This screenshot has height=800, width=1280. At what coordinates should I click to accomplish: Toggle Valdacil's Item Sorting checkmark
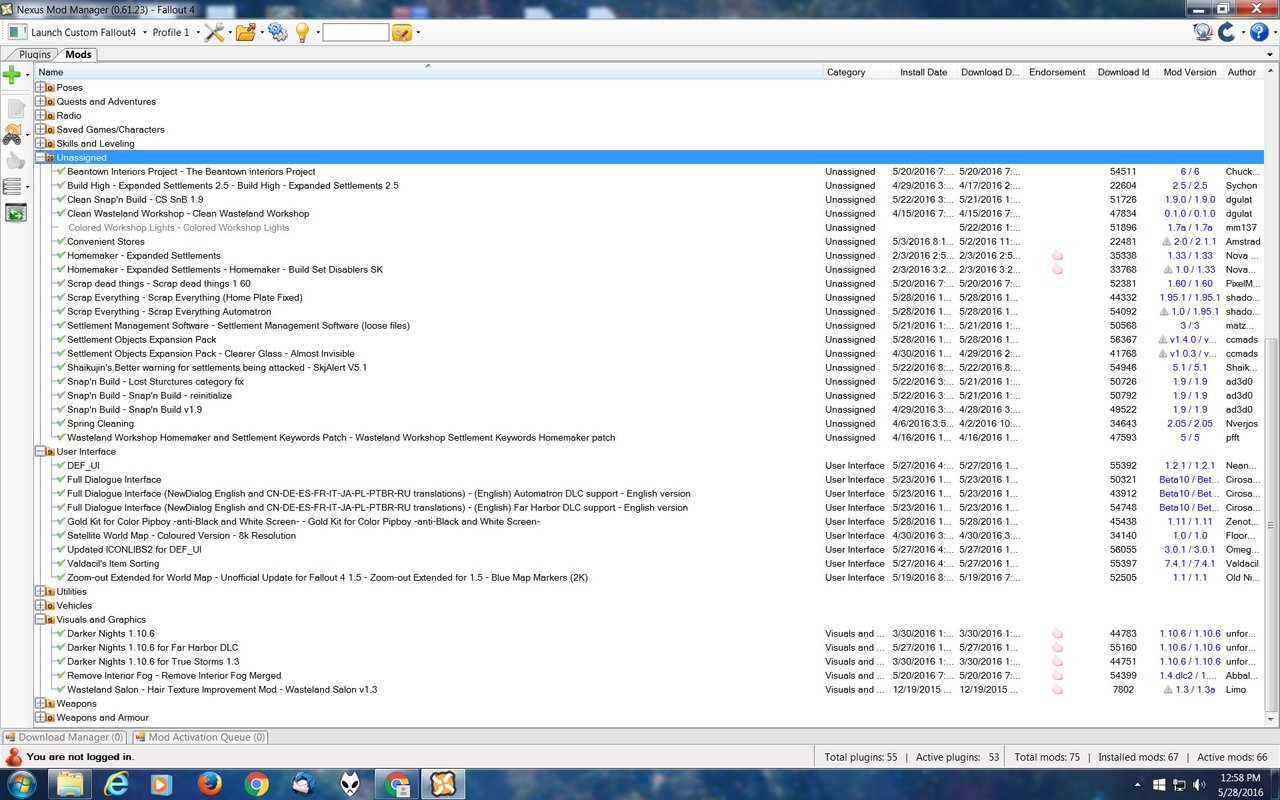point(61,563)
